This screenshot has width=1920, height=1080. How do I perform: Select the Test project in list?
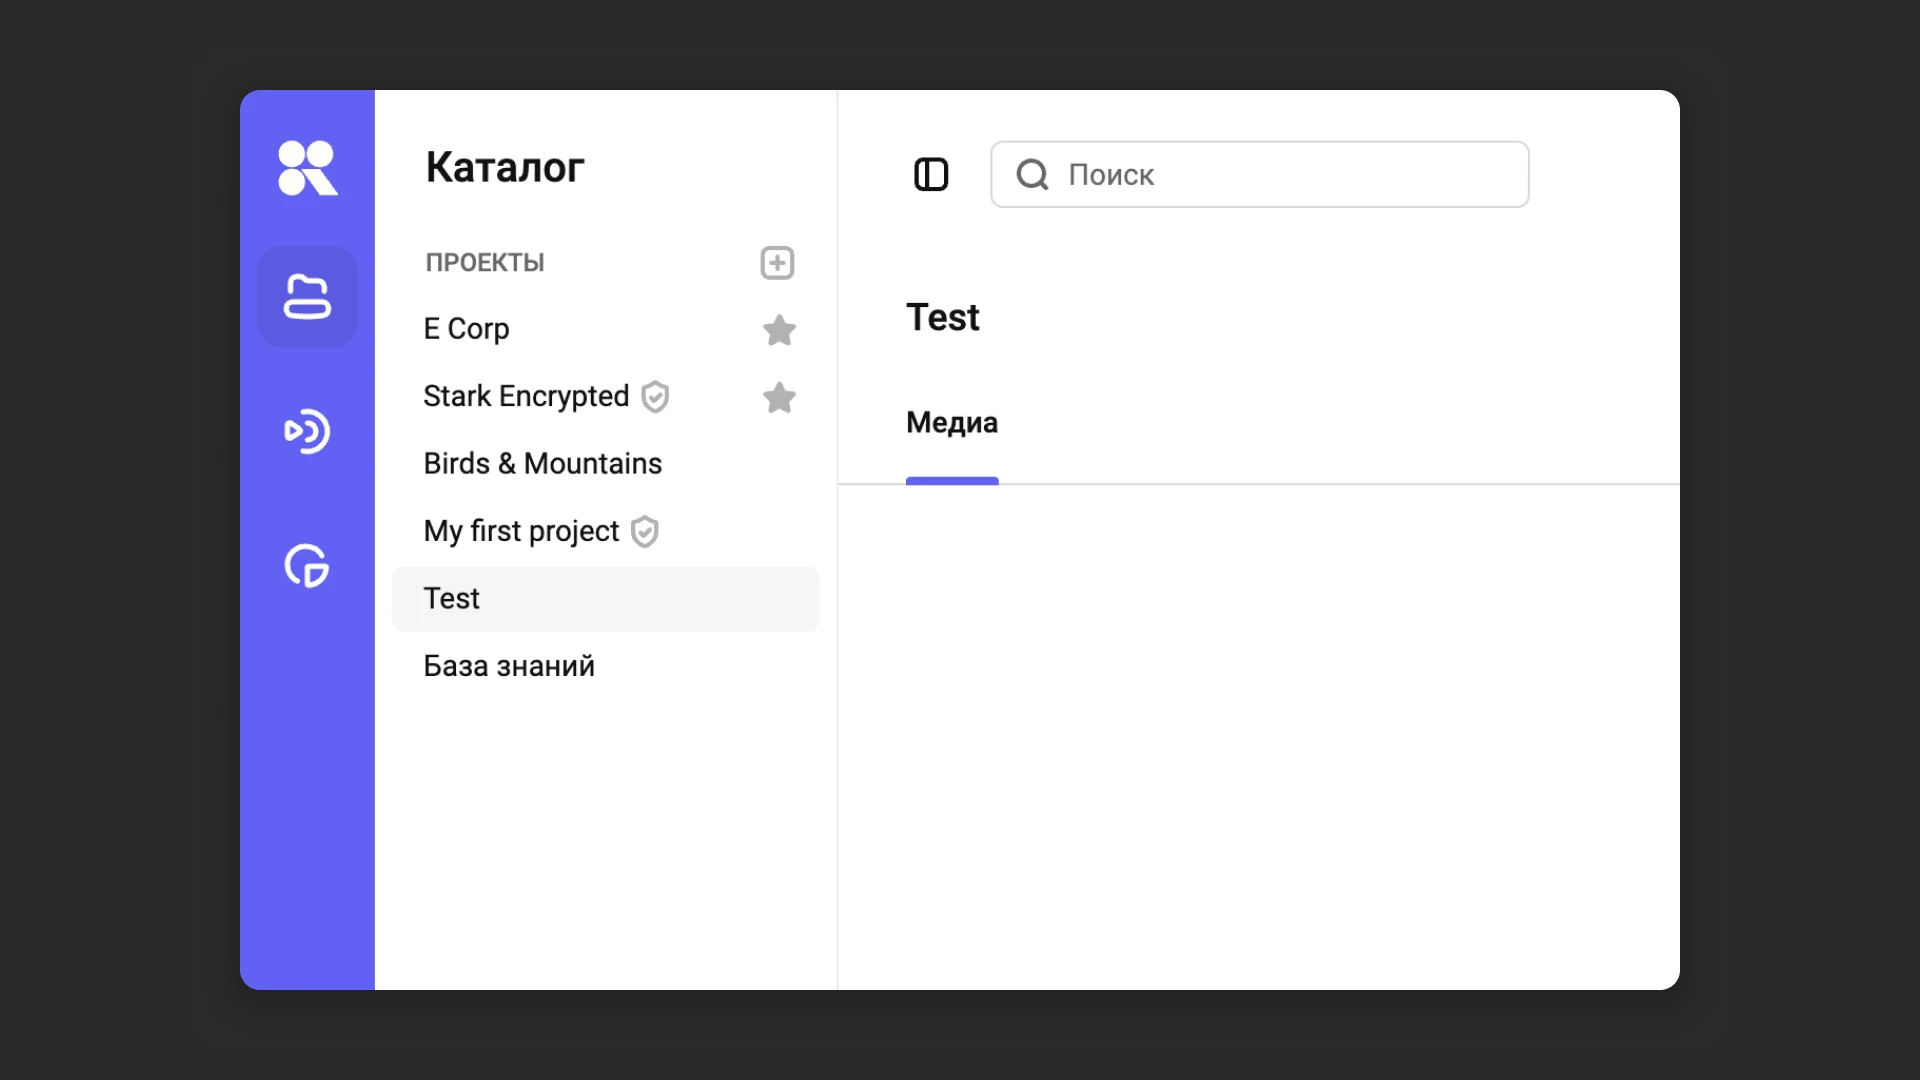(451, 598)
